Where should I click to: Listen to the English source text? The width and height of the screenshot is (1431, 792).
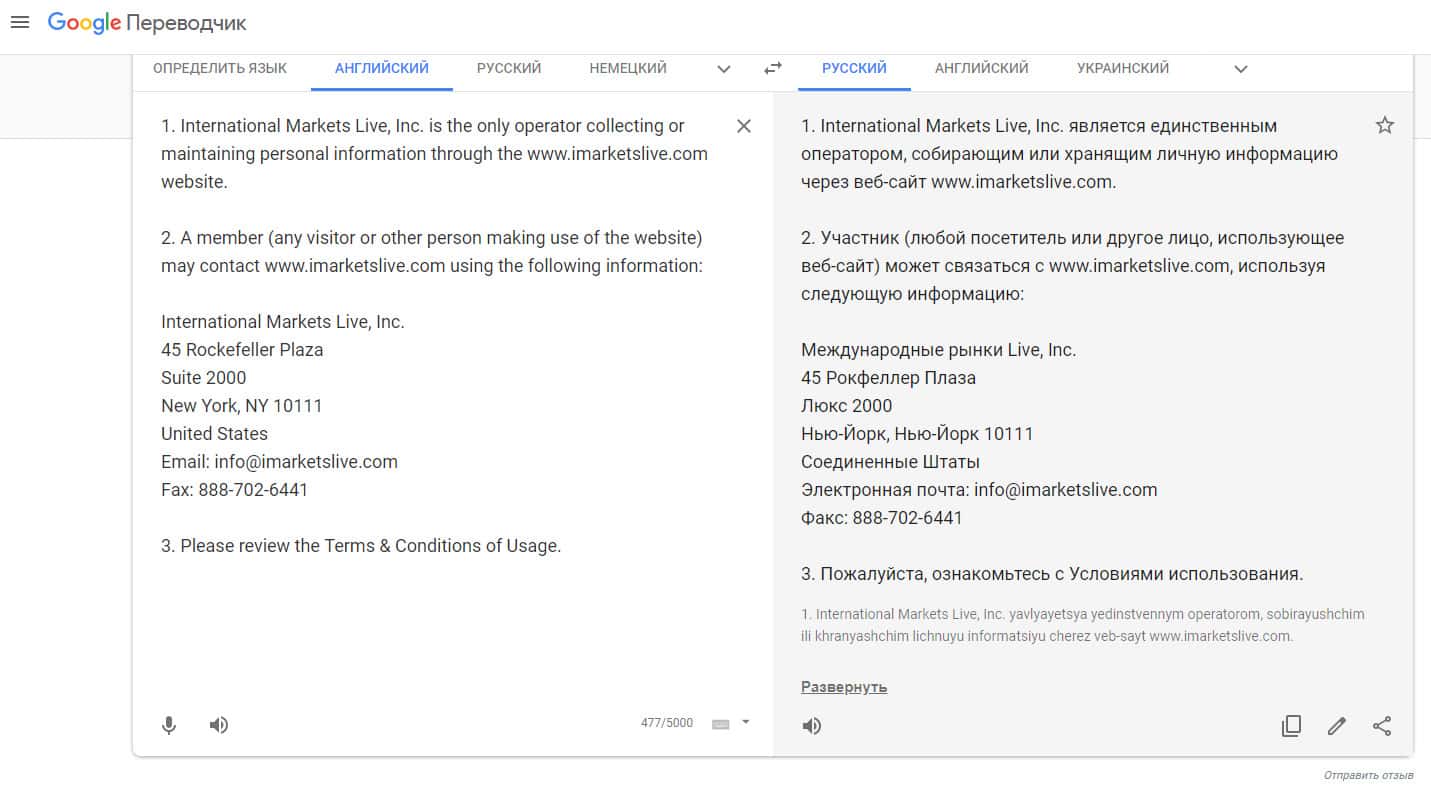coord(219,725)
